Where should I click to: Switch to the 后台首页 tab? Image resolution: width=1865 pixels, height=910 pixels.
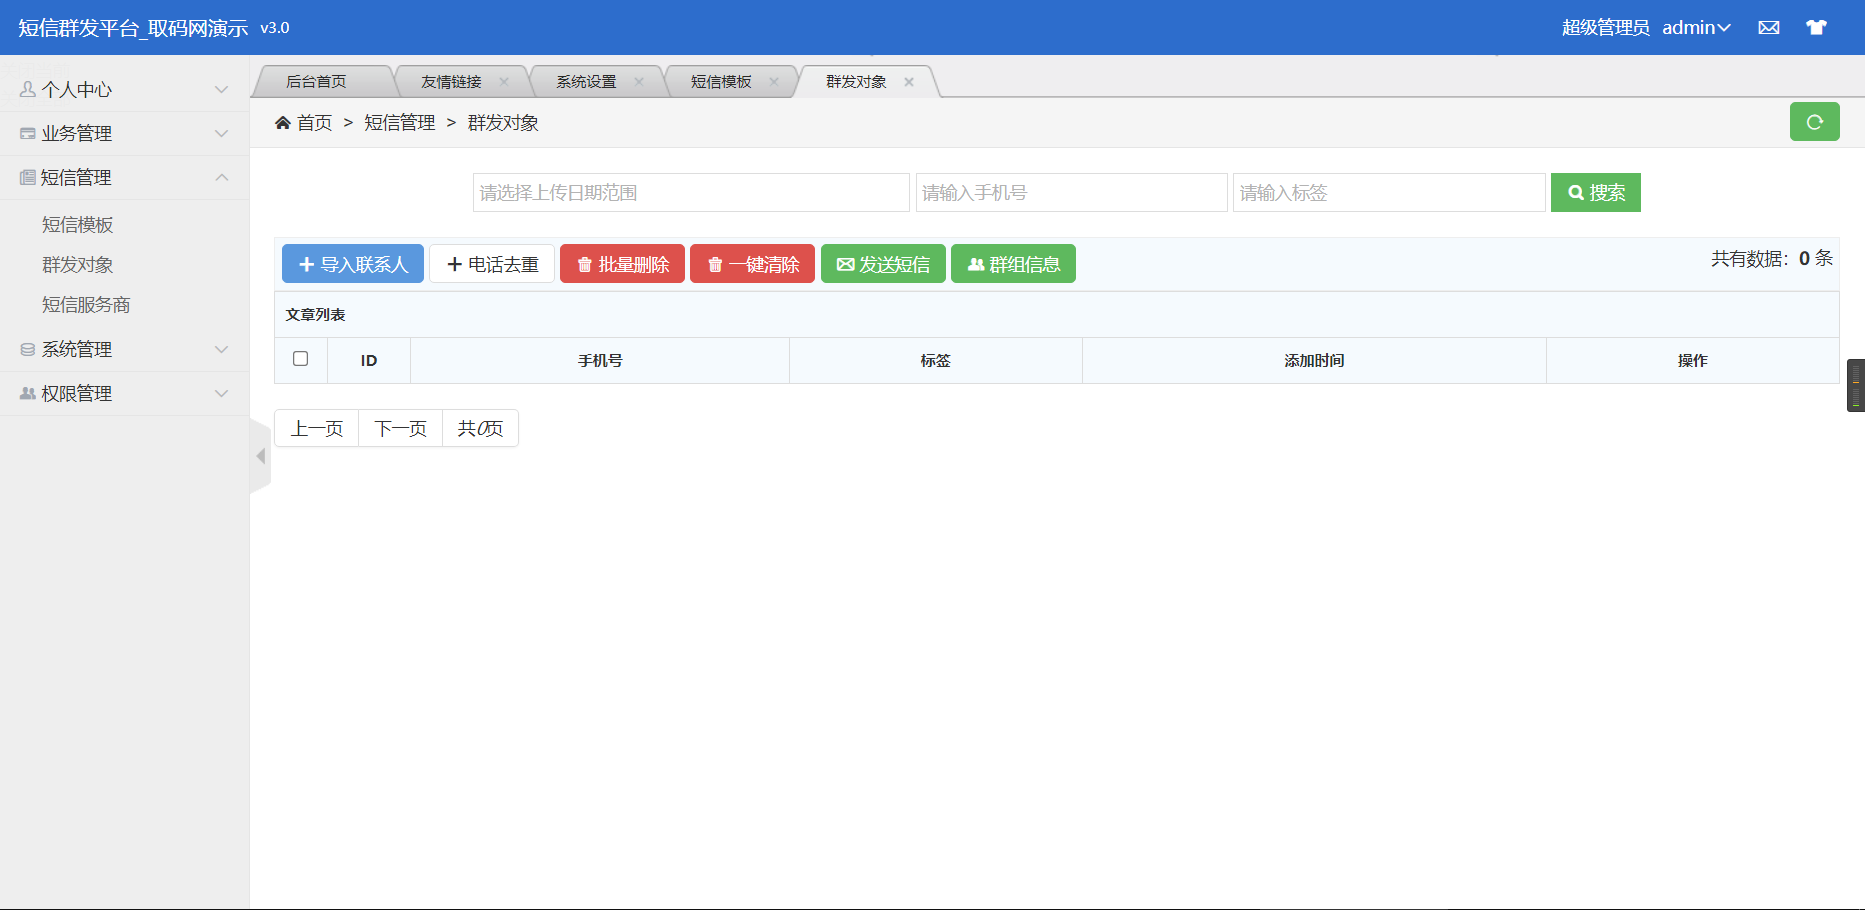316,82
